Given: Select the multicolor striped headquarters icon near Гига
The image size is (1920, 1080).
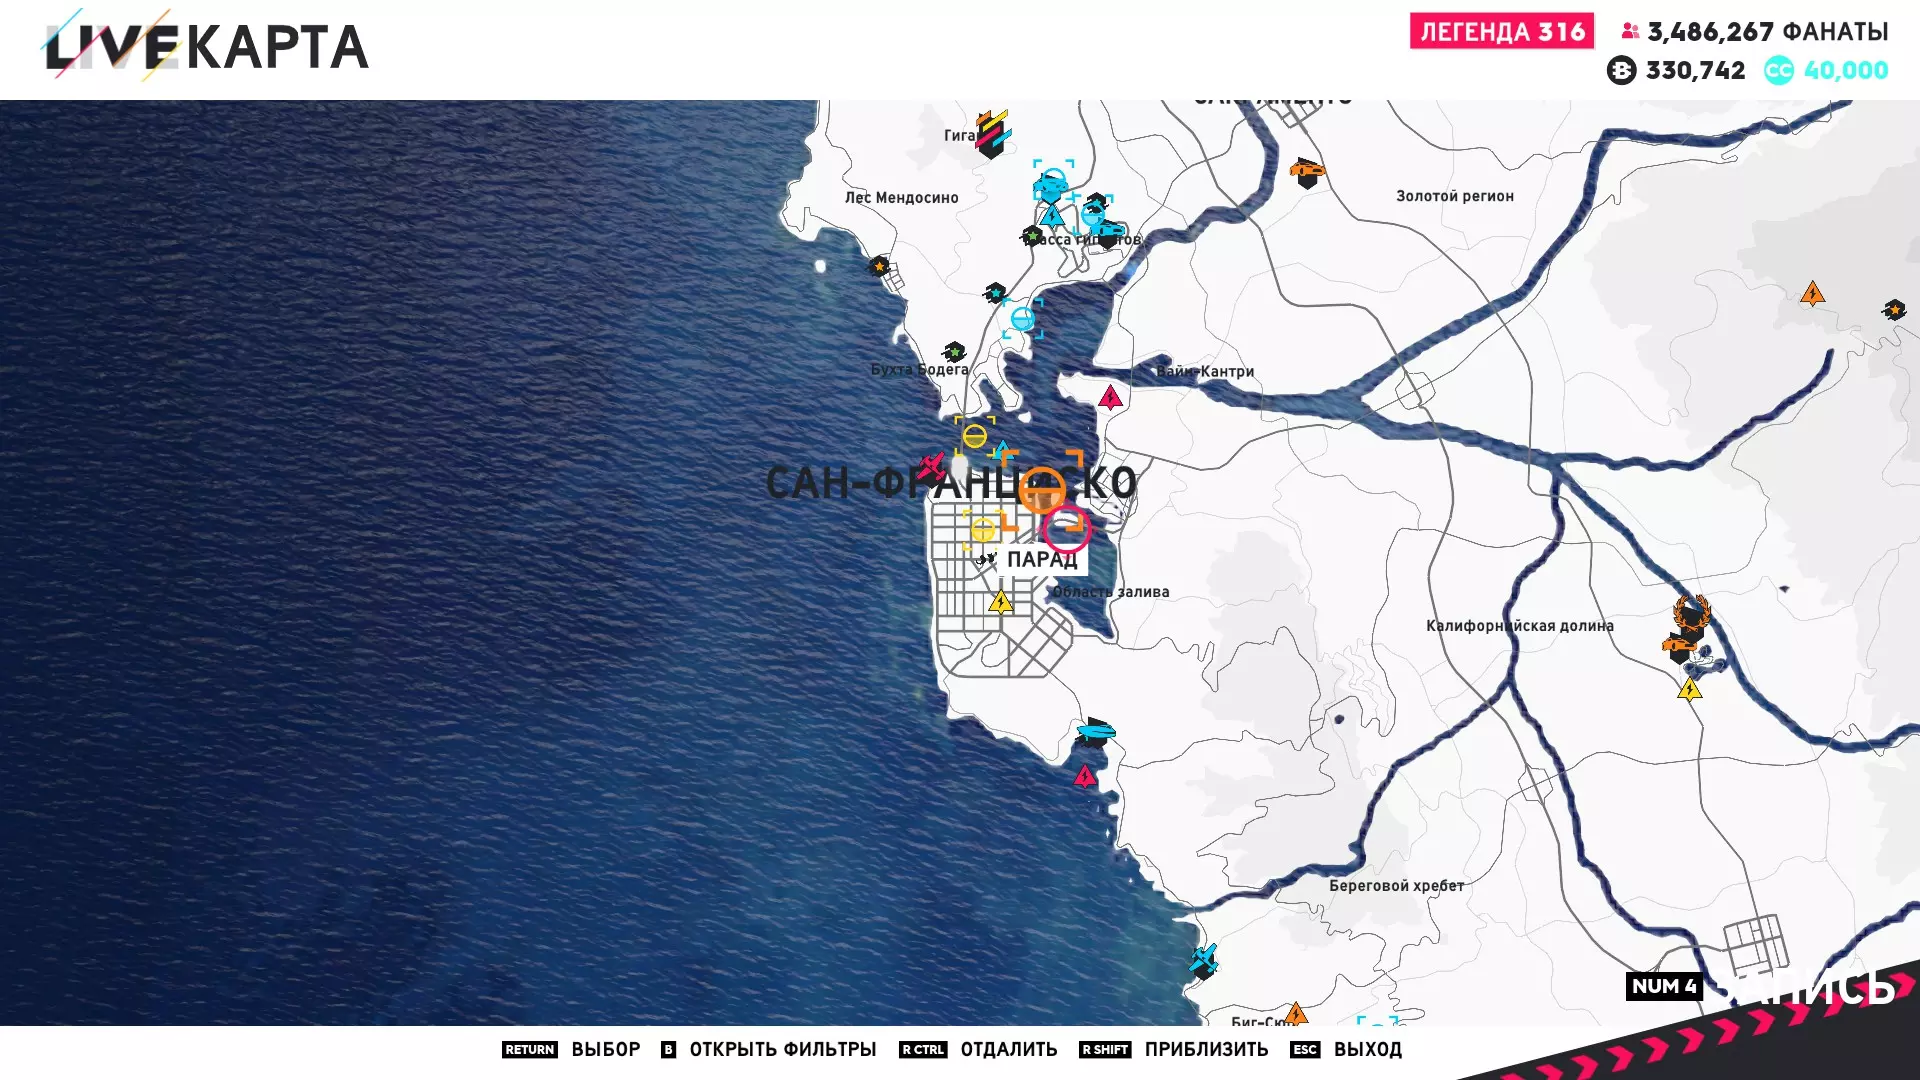Looking at the screenshot, I should click(x=992, y=133).
